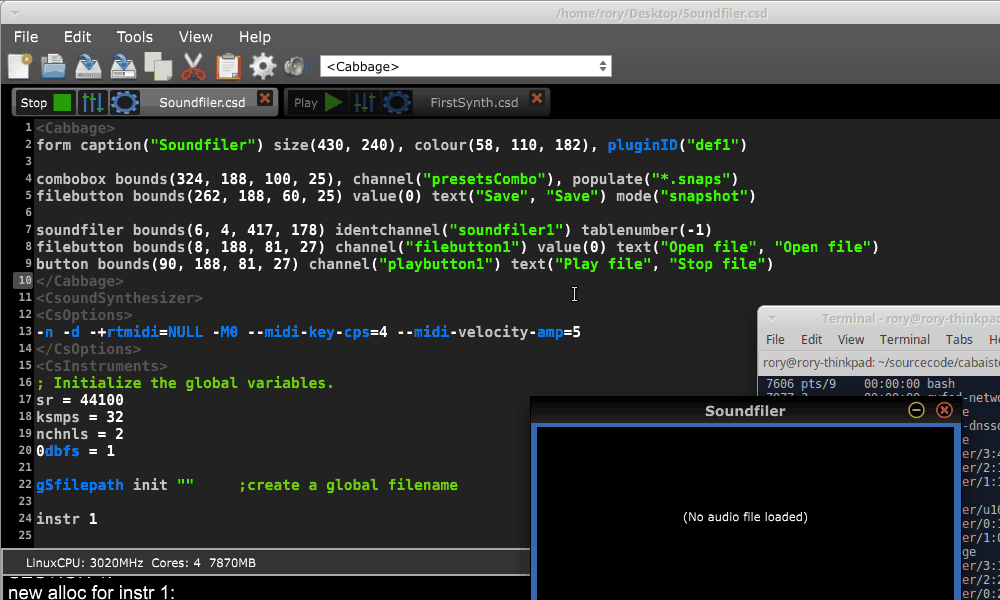Click the speaker audio icon in toolbar
The height and width of the screenshot is (600, 1000).
pos(295,67)
